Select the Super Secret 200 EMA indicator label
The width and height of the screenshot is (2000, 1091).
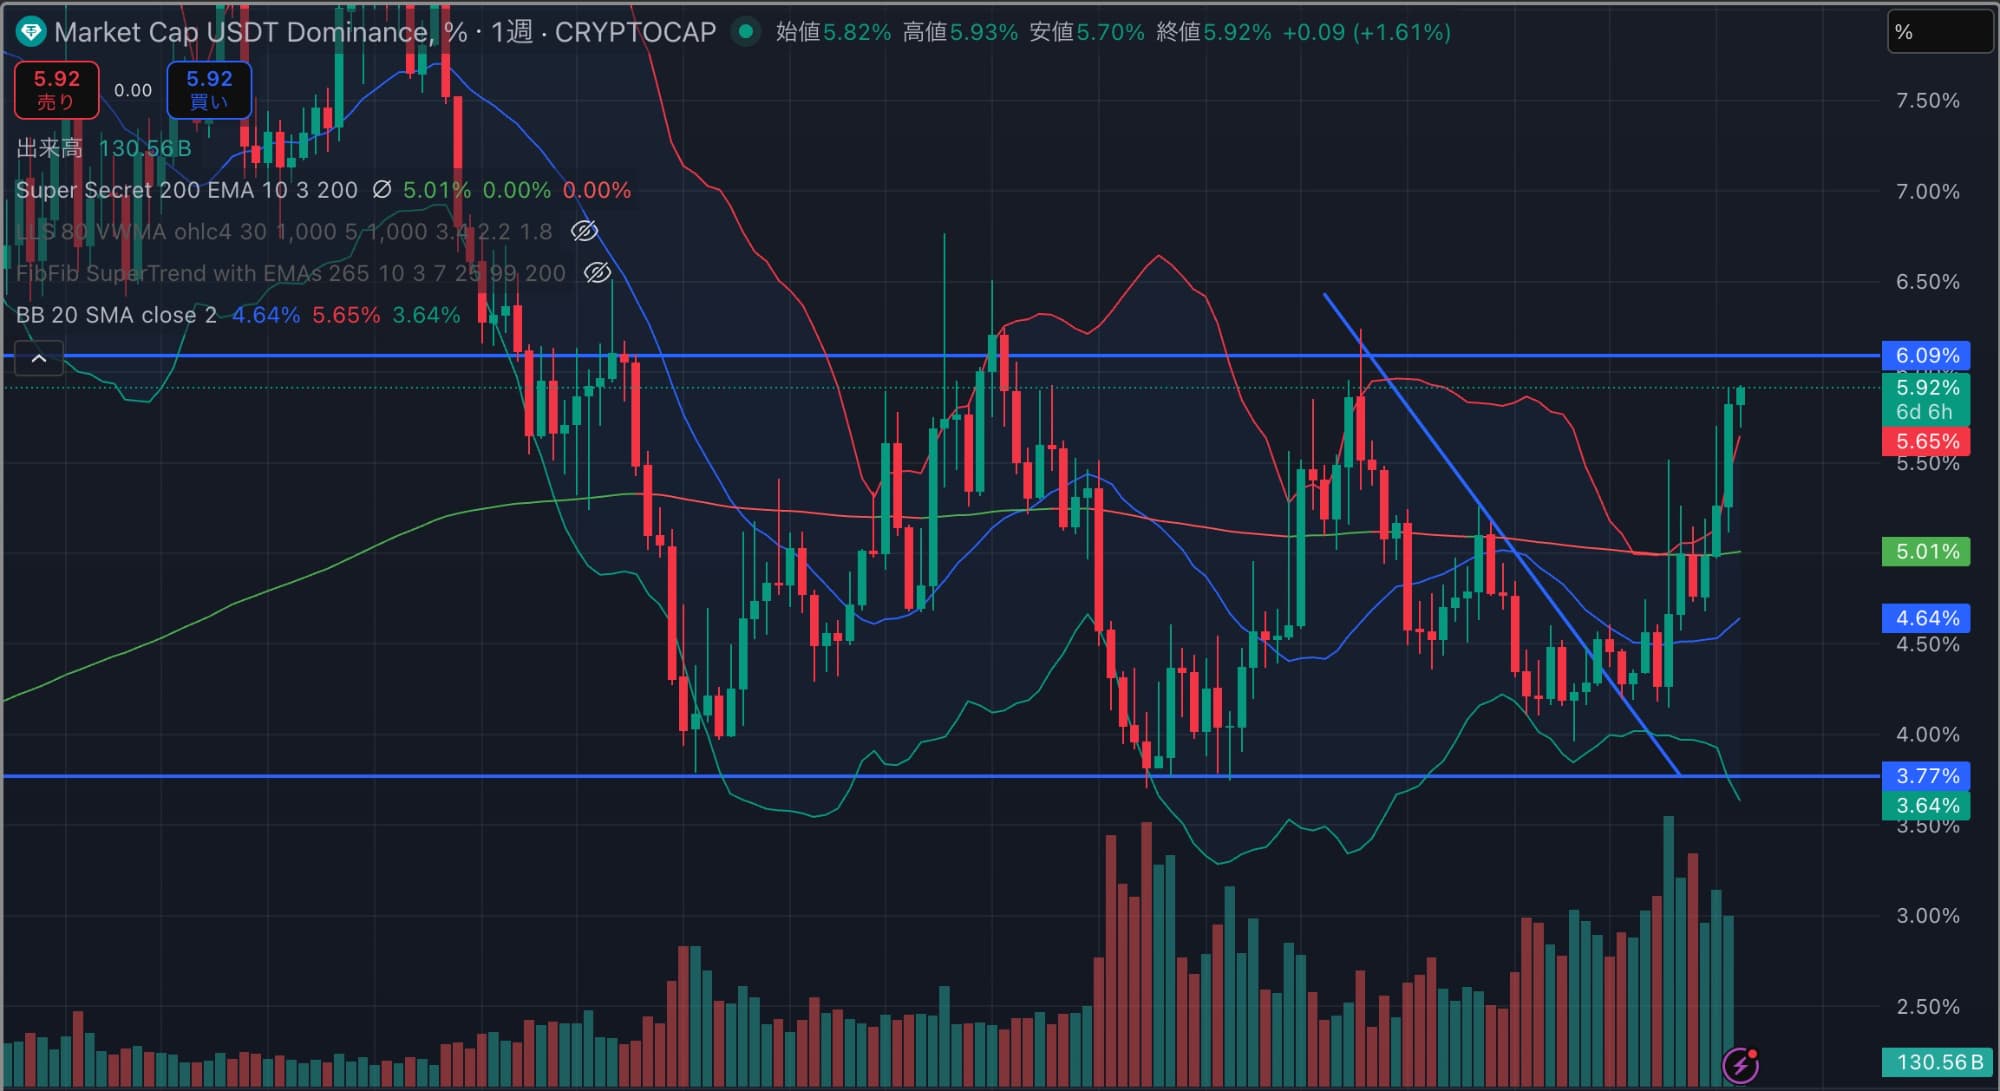(186, 190)
